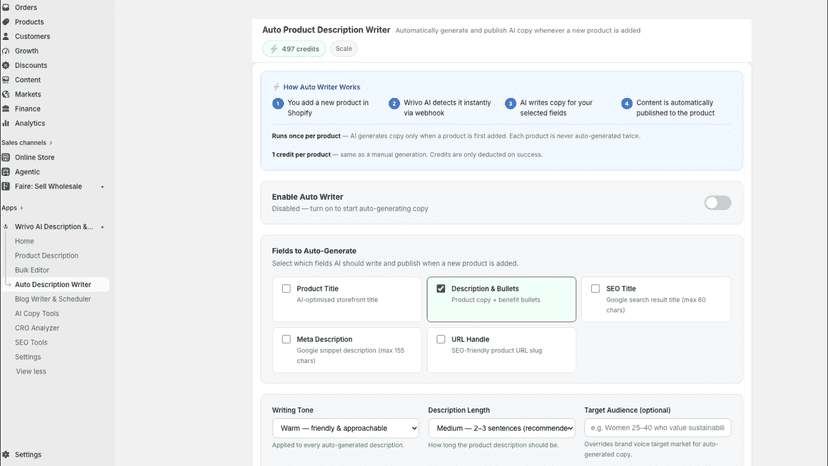The width and height of the screenshot is (828, 466).
Task: Click the 497 credits badge
Action: click(294, 49)
